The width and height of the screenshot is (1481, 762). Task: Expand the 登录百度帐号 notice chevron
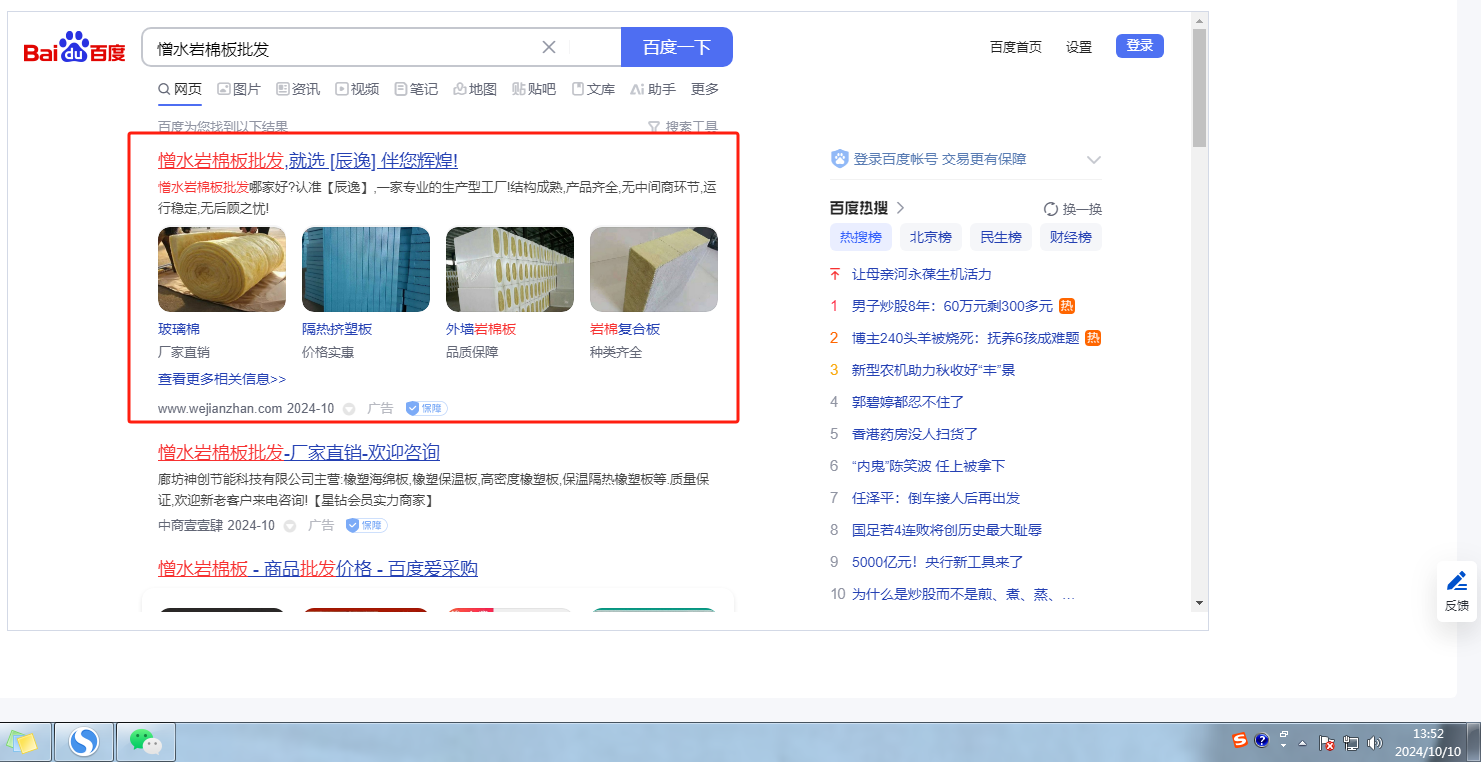pos(1094,160)
